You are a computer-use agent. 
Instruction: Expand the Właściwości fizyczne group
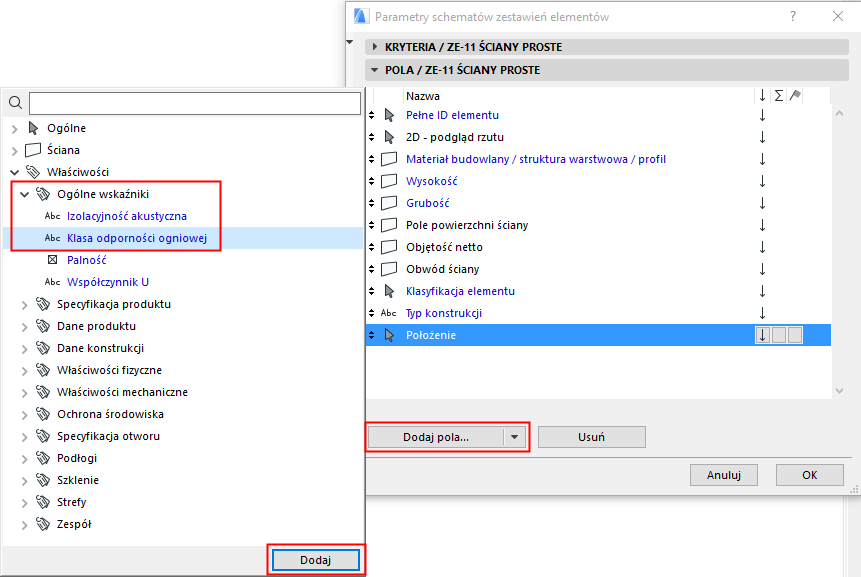click(x=25, y=371)
